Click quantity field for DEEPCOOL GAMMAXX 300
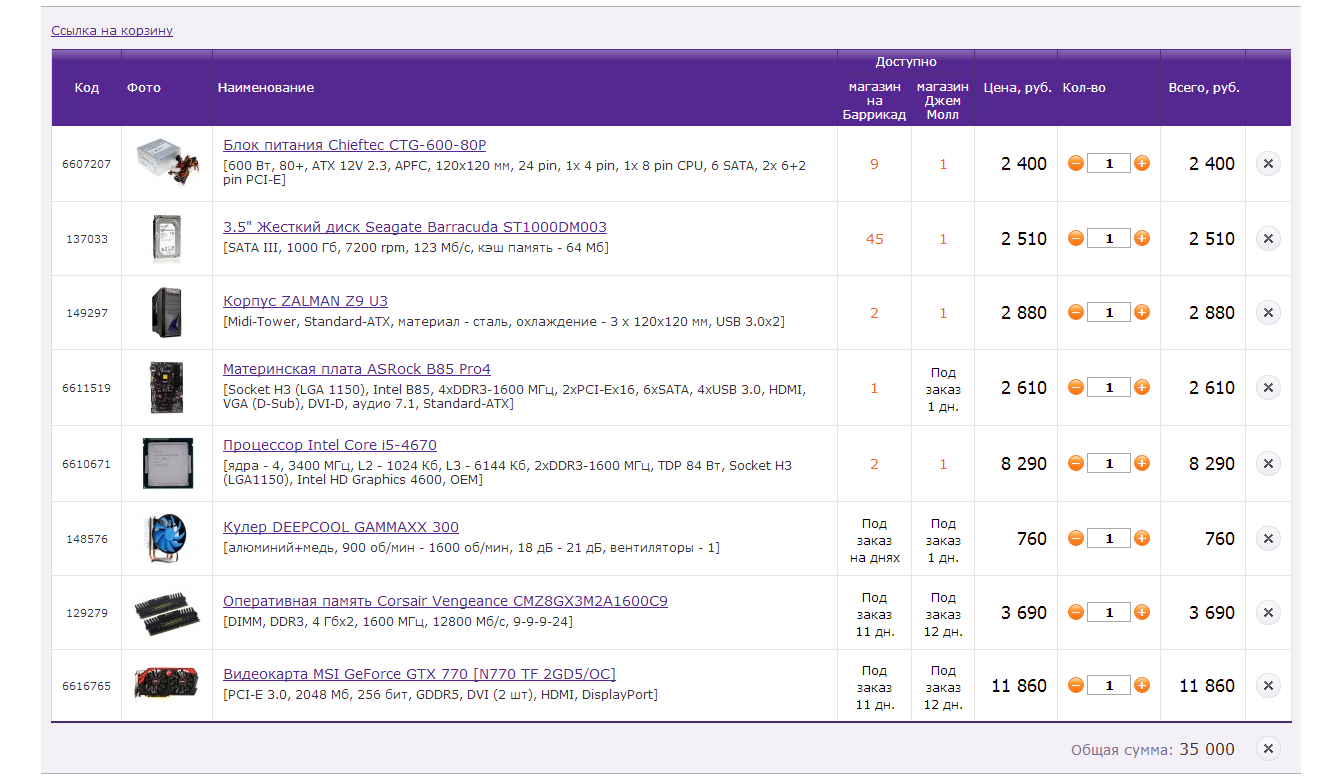Screen dimensions: 1333x781 (1109, 538)
